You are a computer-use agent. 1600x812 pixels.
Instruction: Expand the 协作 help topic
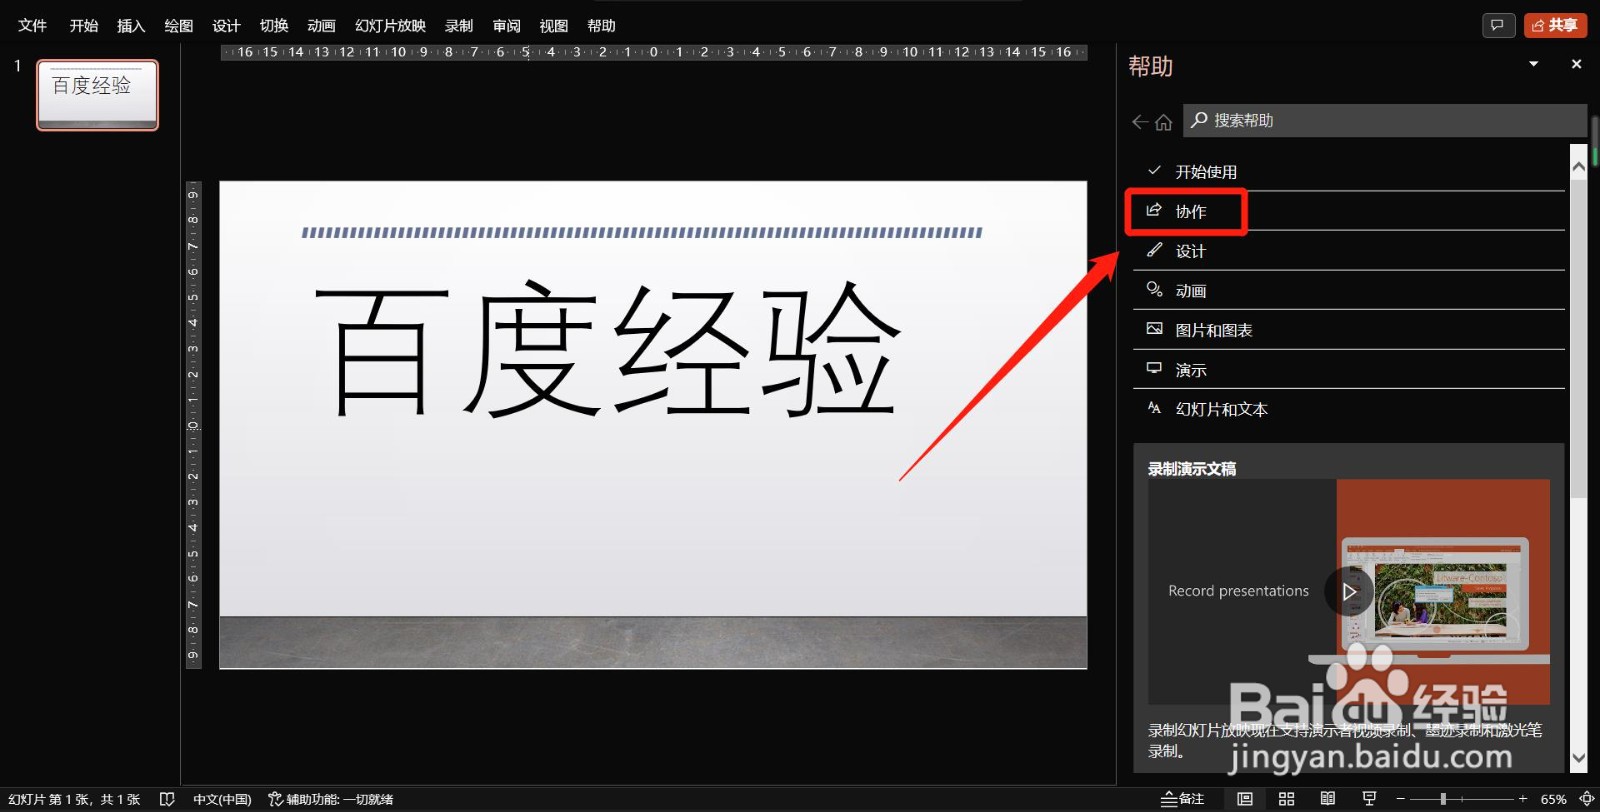pos(1349,211)
